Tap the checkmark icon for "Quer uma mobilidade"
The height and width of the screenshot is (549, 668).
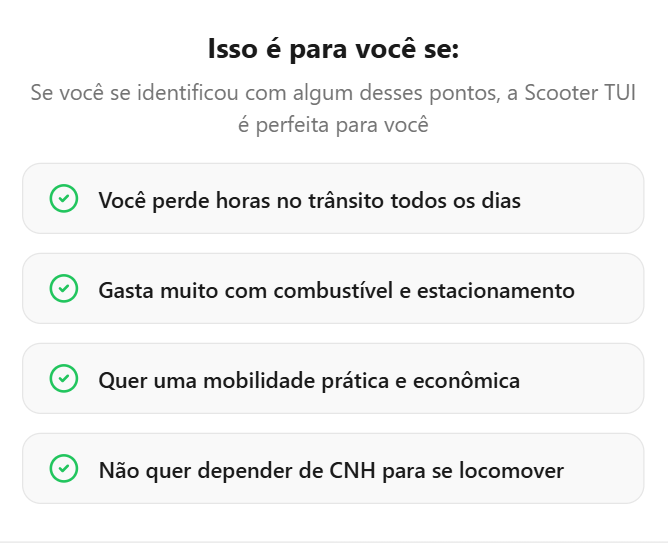click(x=64, y=379)
